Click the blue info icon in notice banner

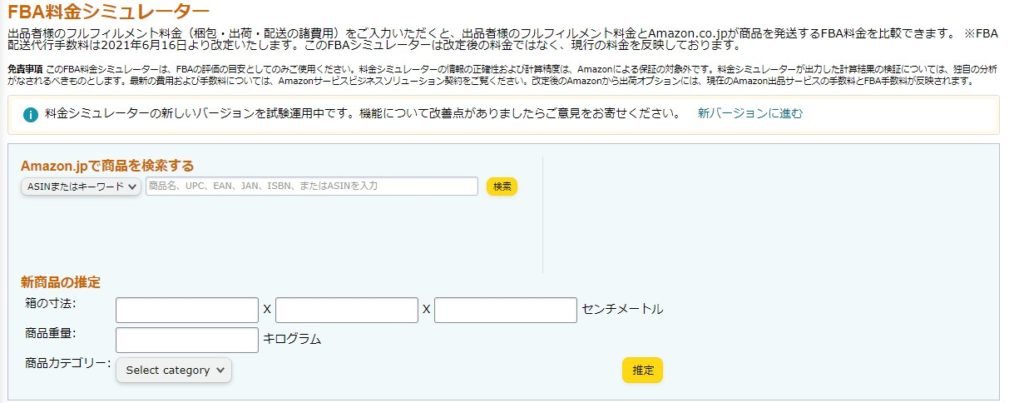coord(30,114)
